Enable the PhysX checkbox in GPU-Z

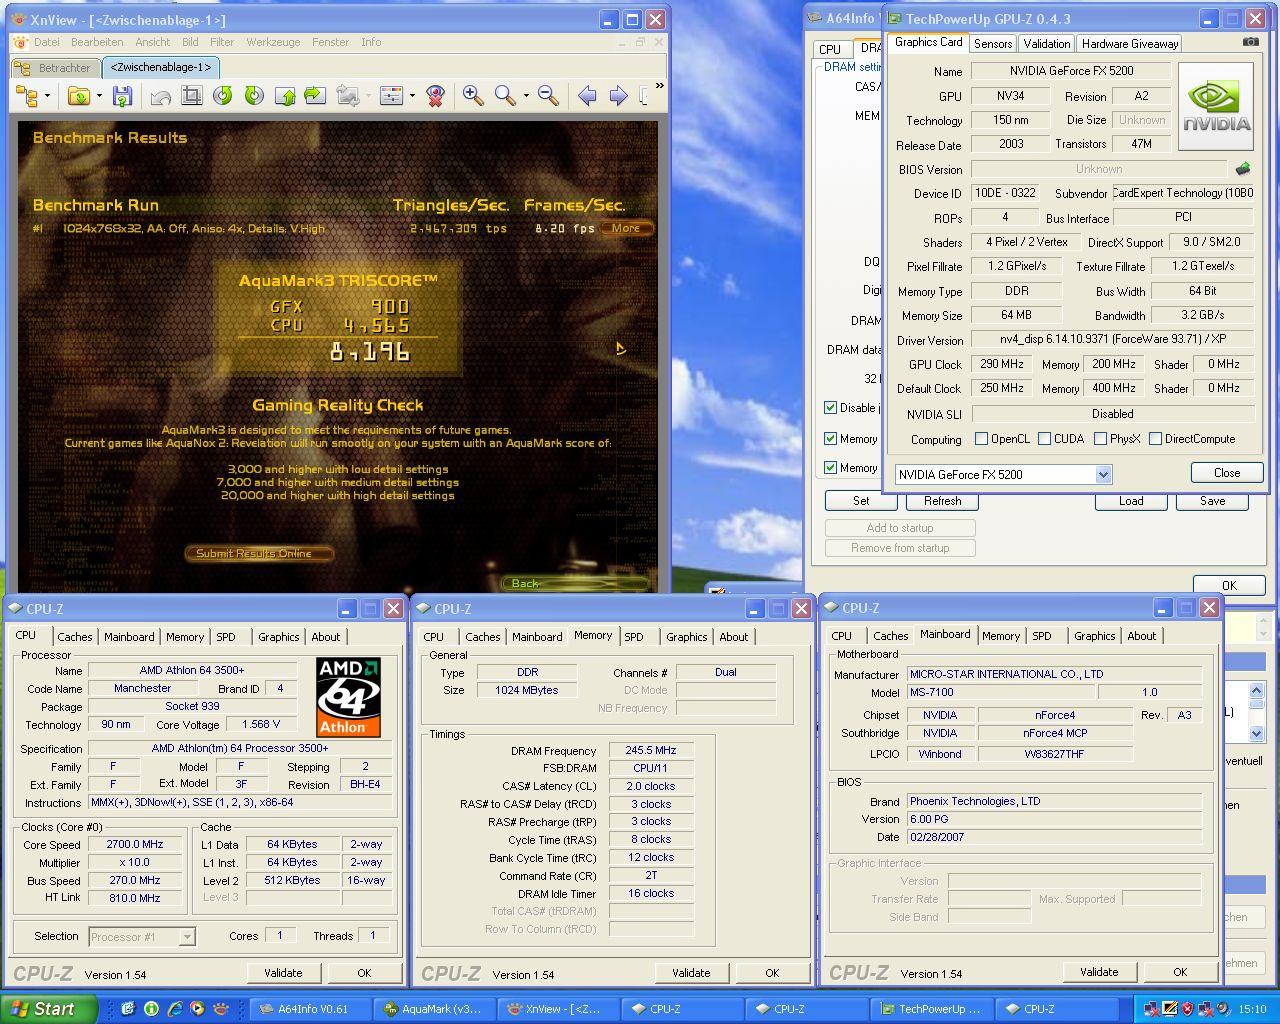1101,439
